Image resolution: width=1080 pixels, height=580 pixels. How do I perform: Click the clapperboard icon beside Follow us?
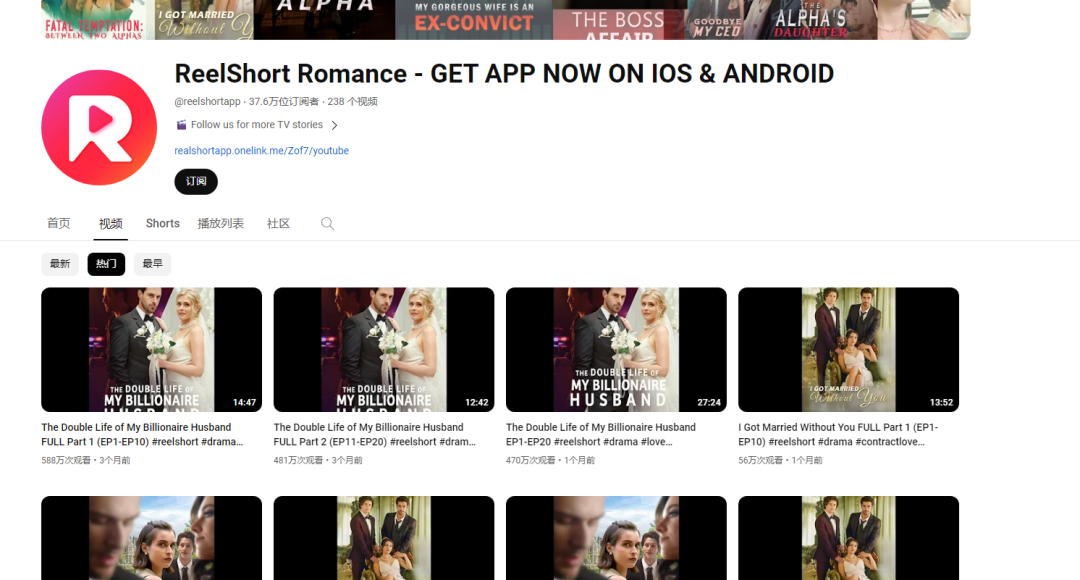point(181,125)
